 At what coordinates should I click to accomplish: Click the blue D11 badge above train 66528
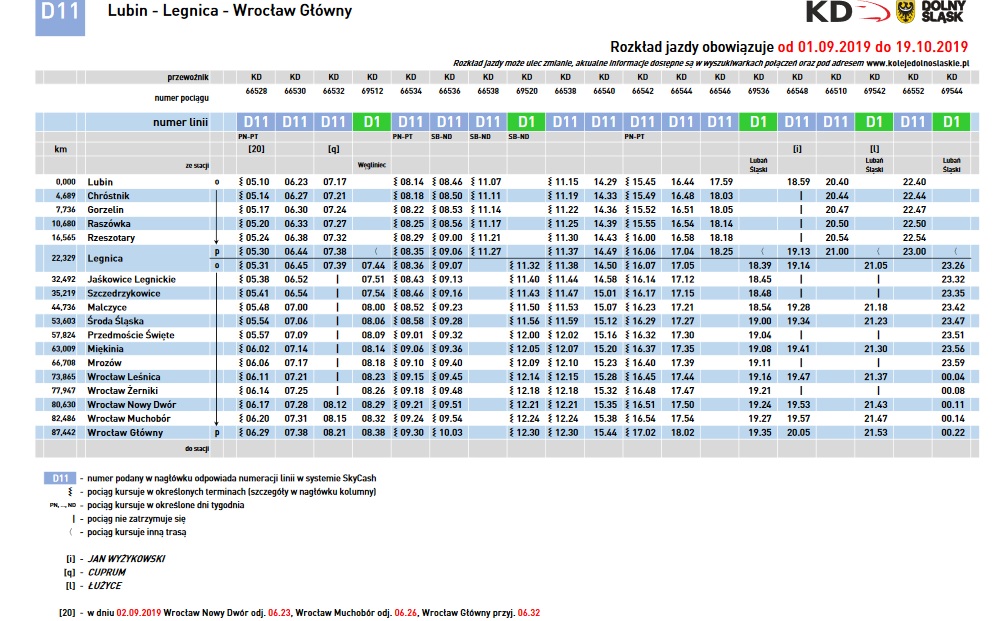(x=256, y=122)
